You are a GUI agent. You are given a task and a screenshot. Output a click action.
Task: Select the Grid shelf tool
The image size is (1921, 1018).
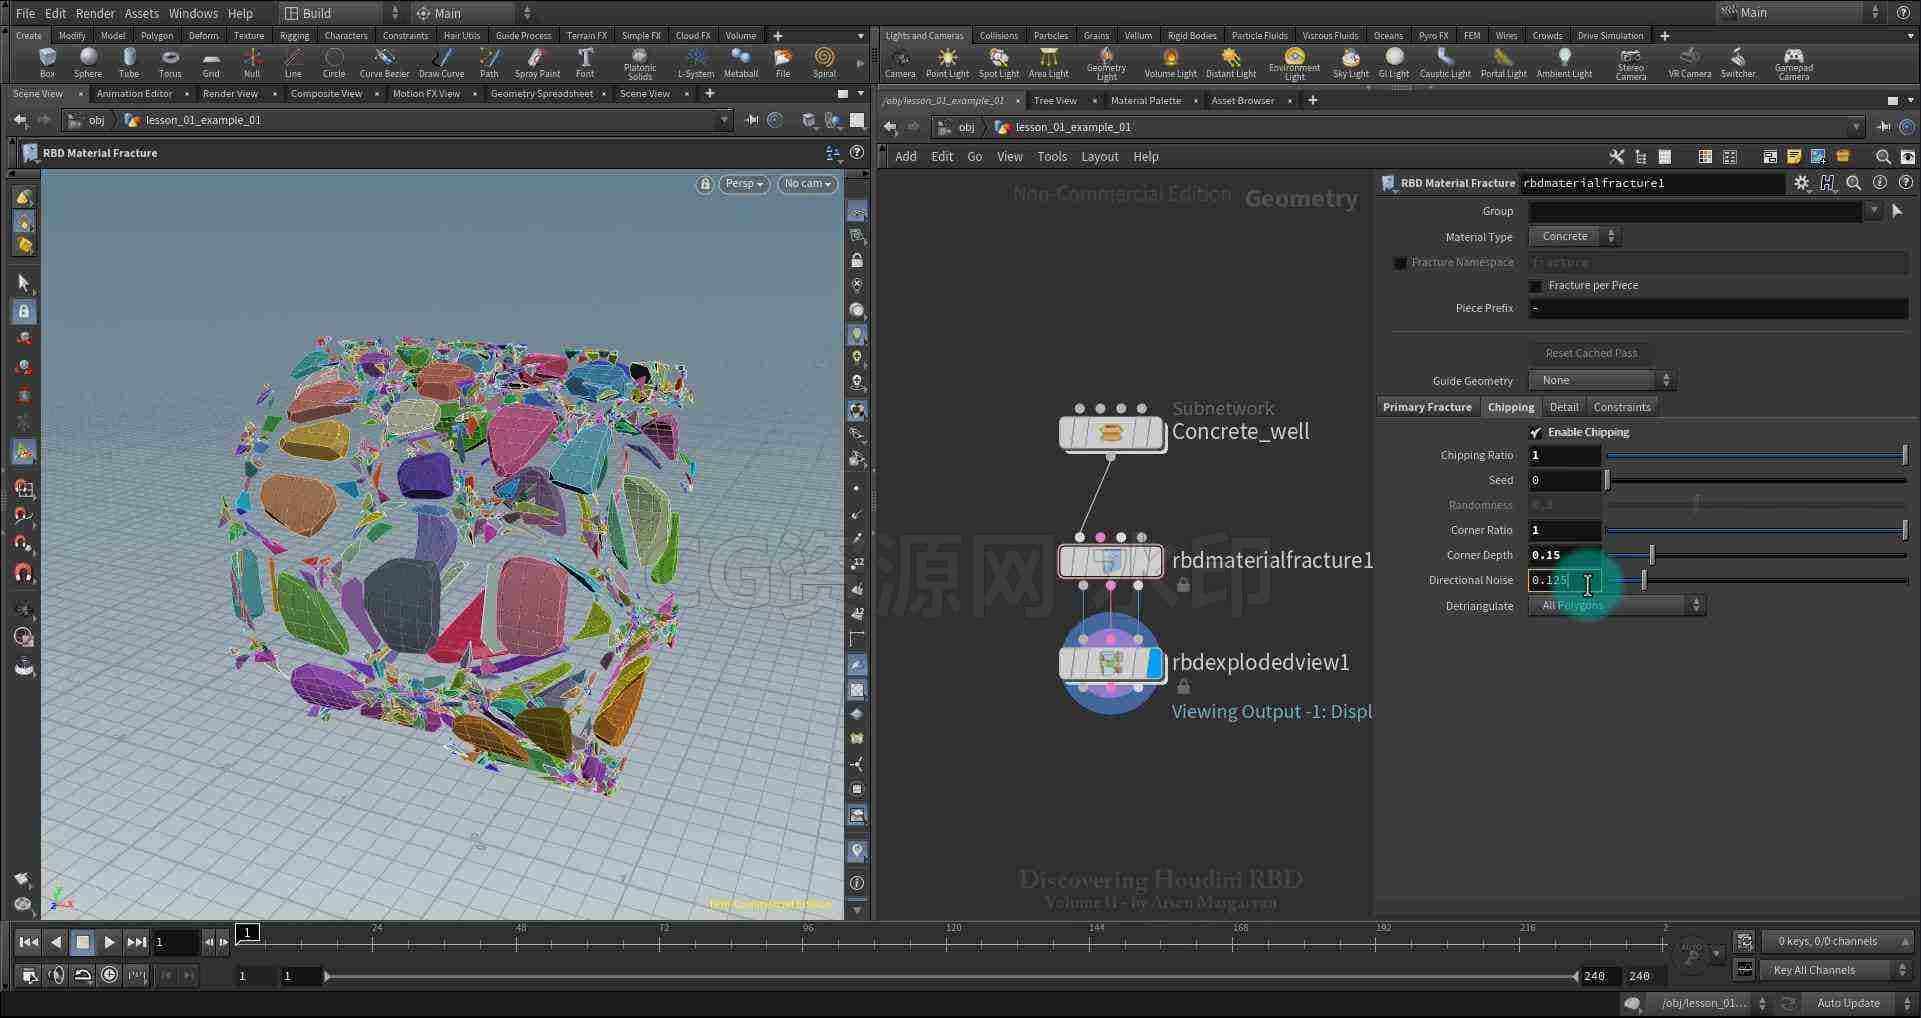(x=211, y=62)
